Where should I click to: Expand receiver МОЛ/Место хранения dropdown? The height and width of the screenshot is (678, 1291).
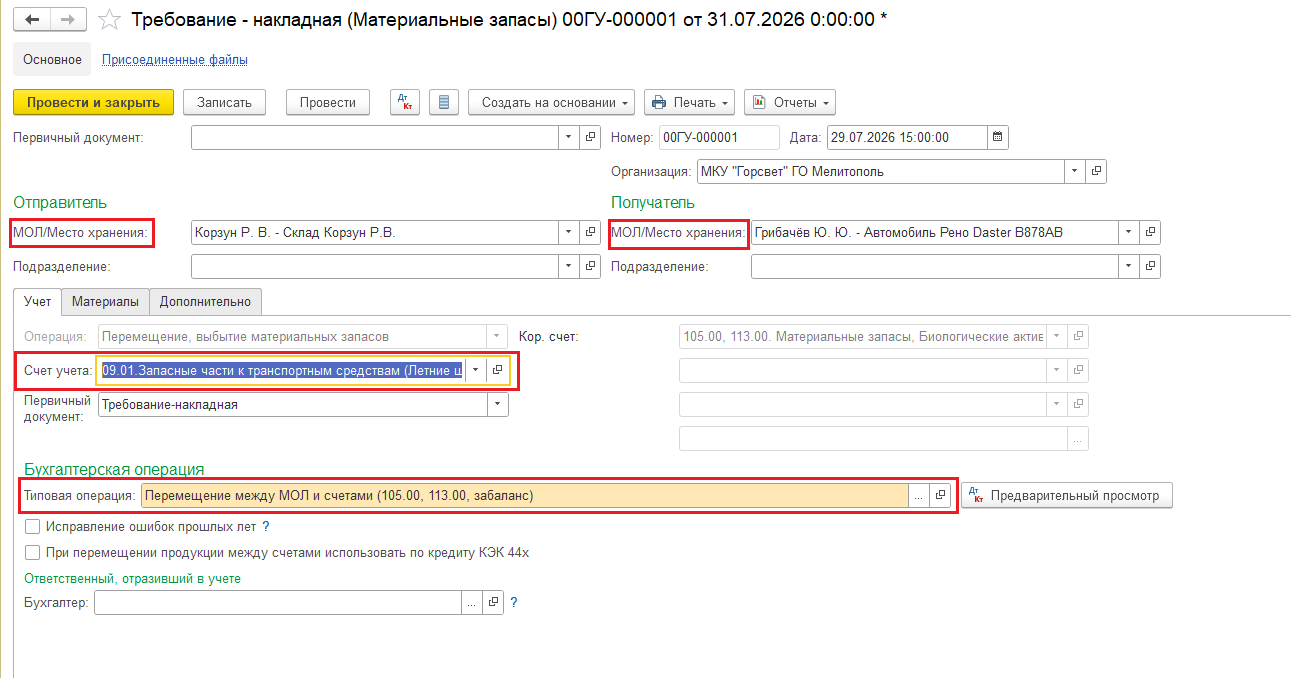coord(1129,232)
